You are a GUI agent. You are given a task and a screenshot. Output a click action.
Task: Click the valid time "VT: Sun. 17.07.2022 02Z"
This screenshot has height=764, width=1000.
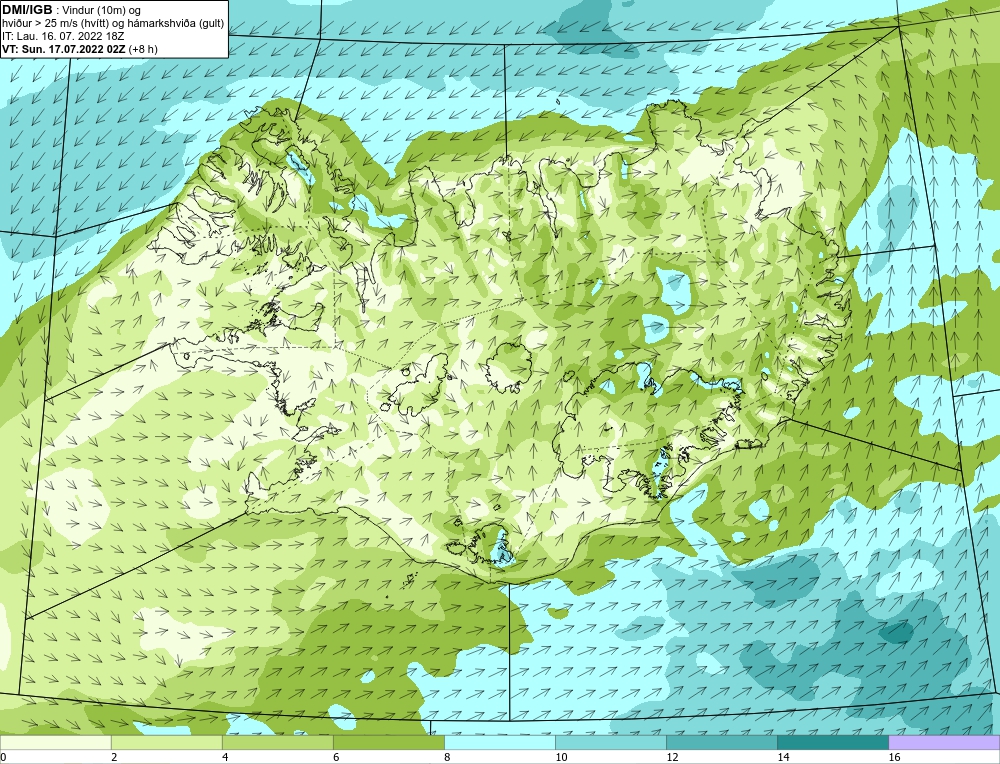coord(64,49)
